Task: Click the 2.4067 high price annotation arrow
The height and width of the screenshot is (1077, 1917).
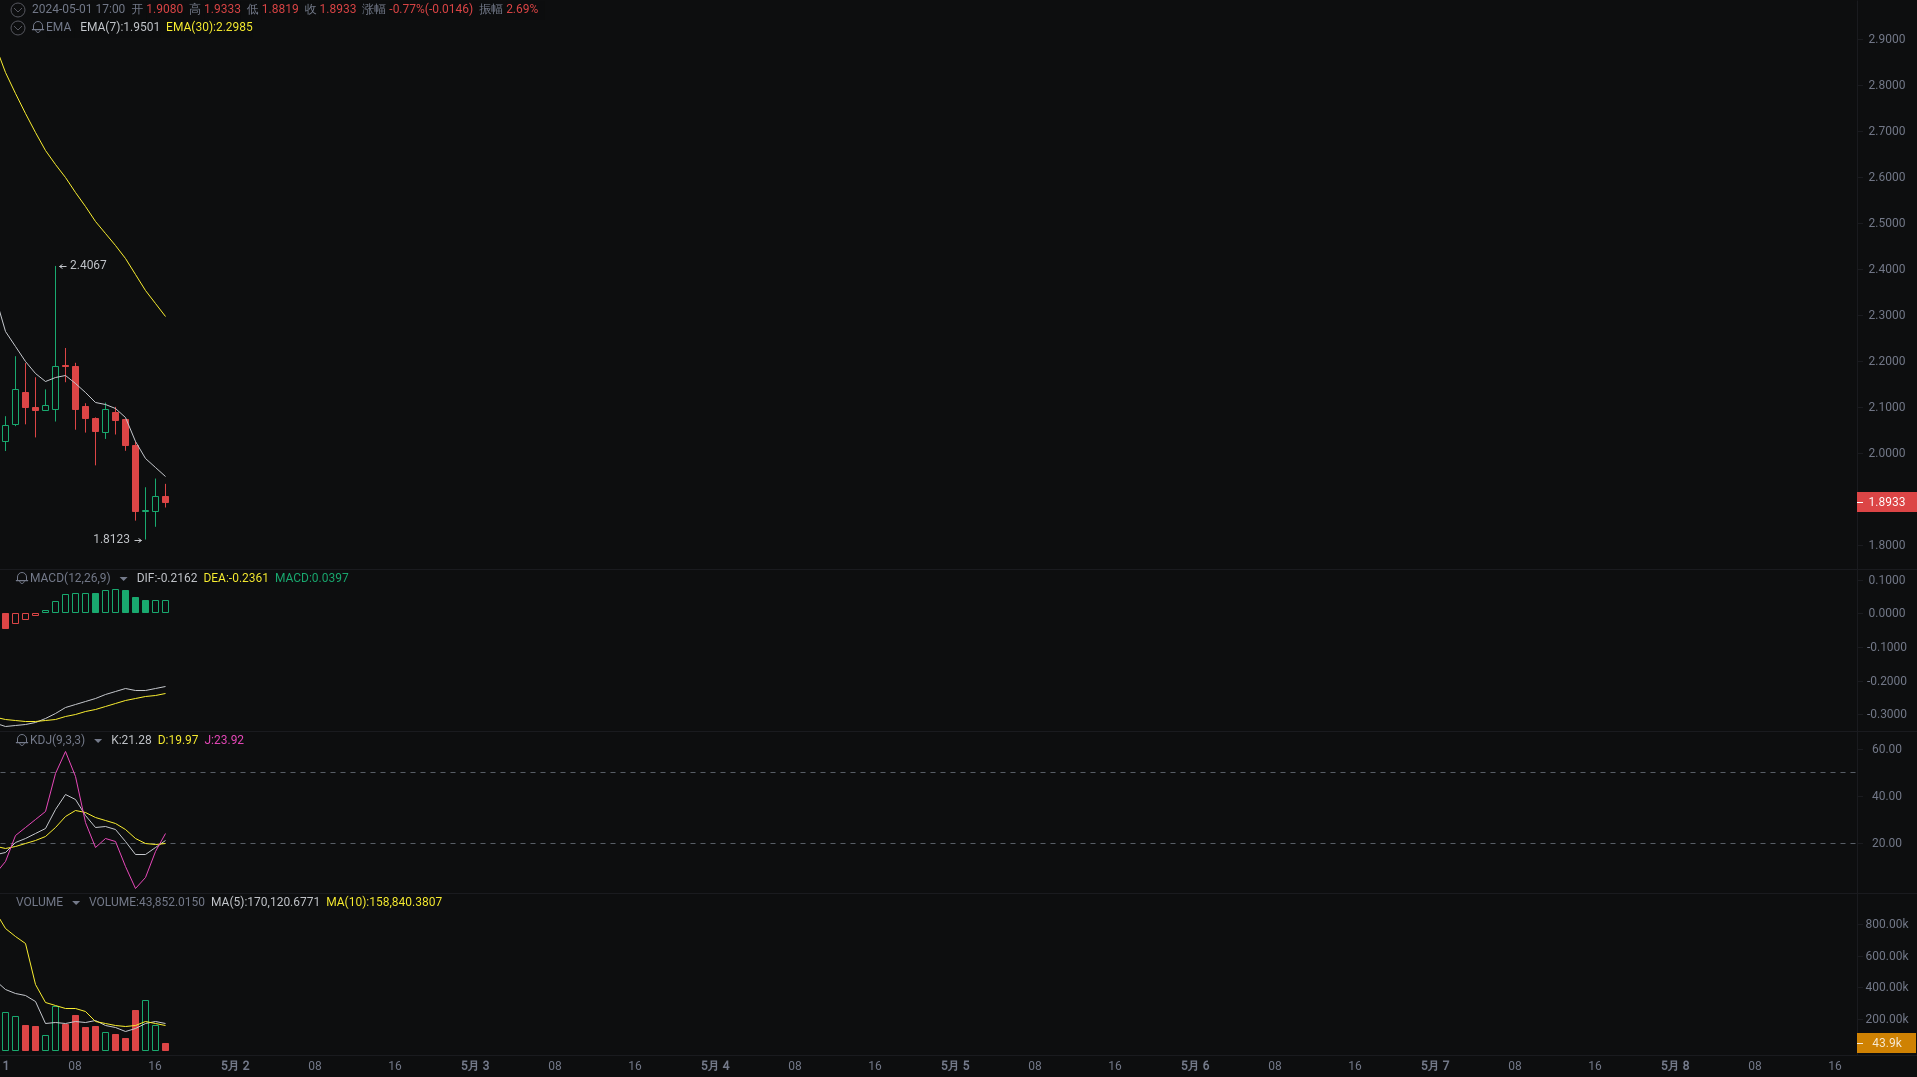Action: pyautogui.click(x=80, y=264)
